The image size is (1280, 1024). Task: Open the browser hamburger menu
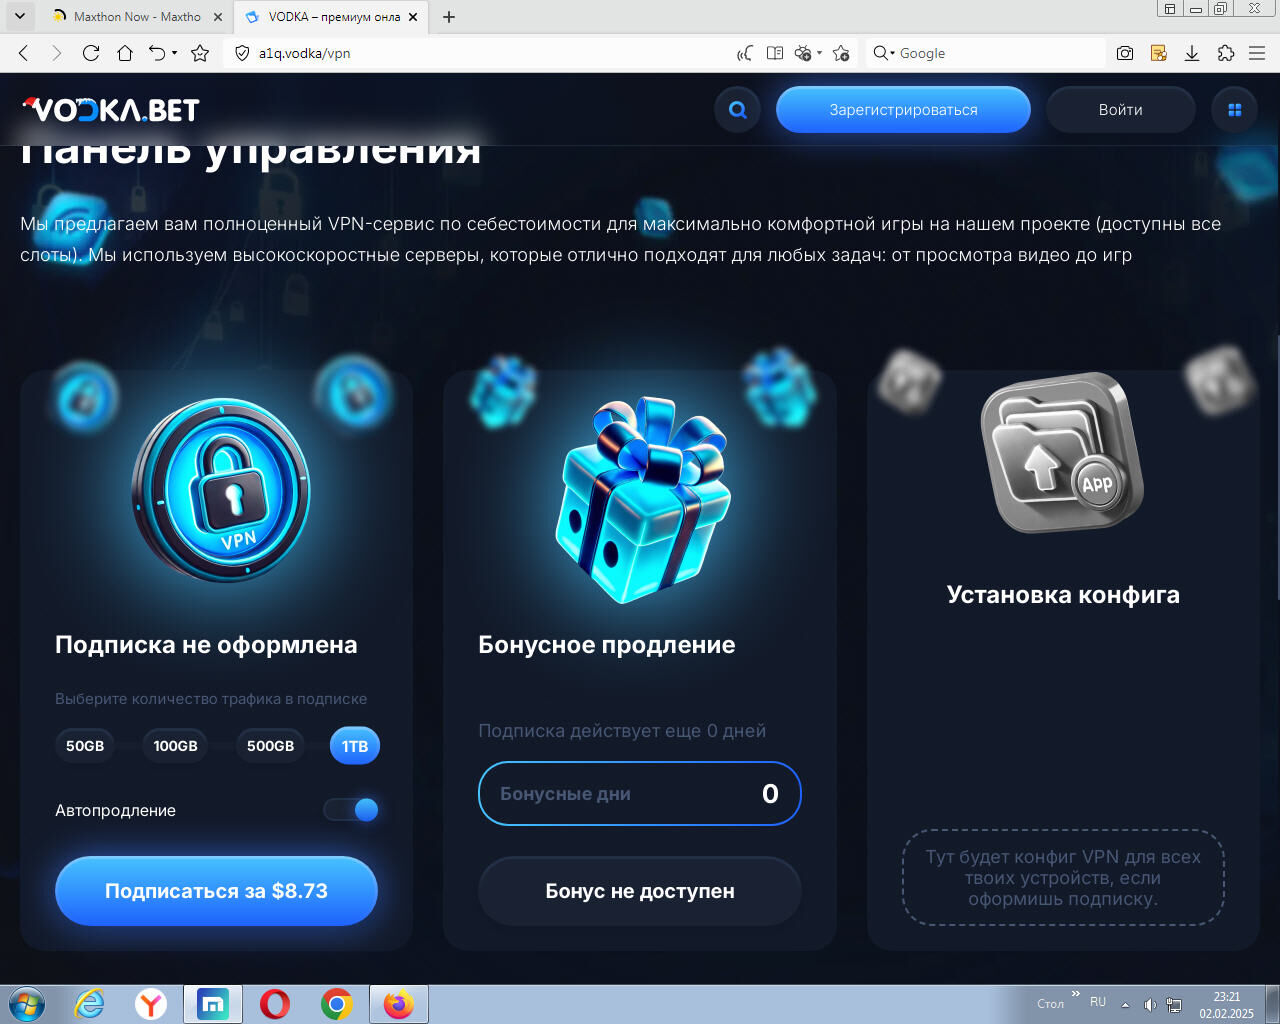(x=1258, y=53)
